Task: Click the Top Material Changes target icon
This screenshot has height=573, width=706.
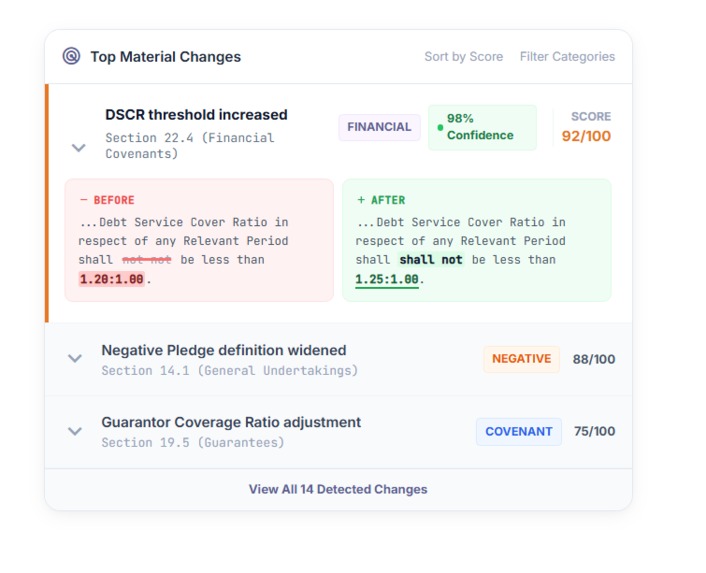Action: [71, 56]
